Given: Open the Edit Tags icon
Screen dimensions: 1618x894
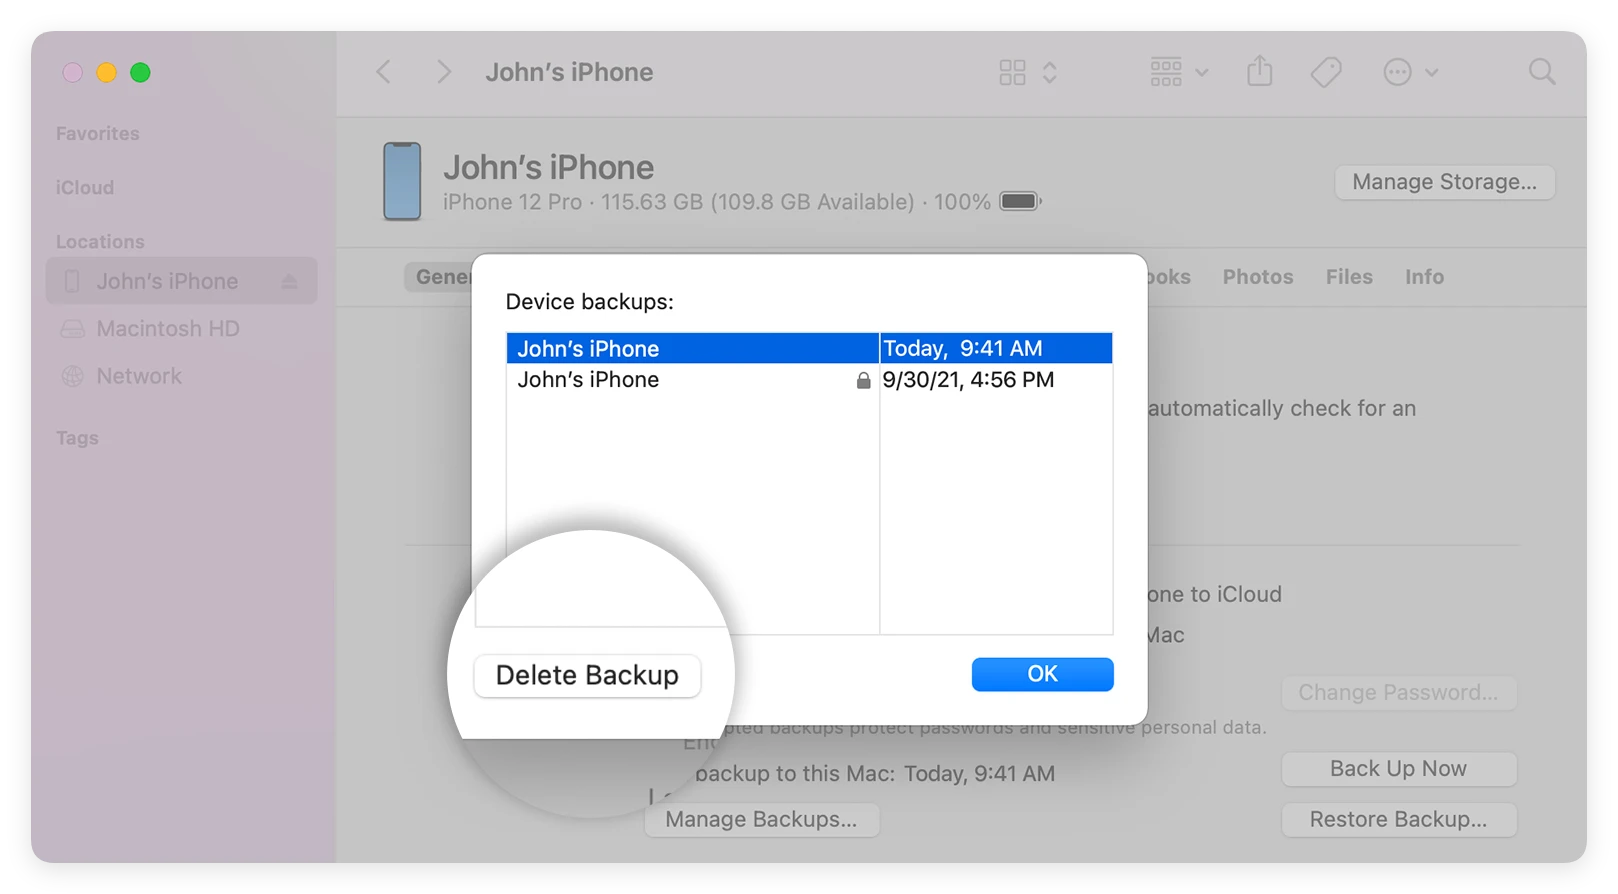Looking at the screenshot, I should click(1326, 72).
